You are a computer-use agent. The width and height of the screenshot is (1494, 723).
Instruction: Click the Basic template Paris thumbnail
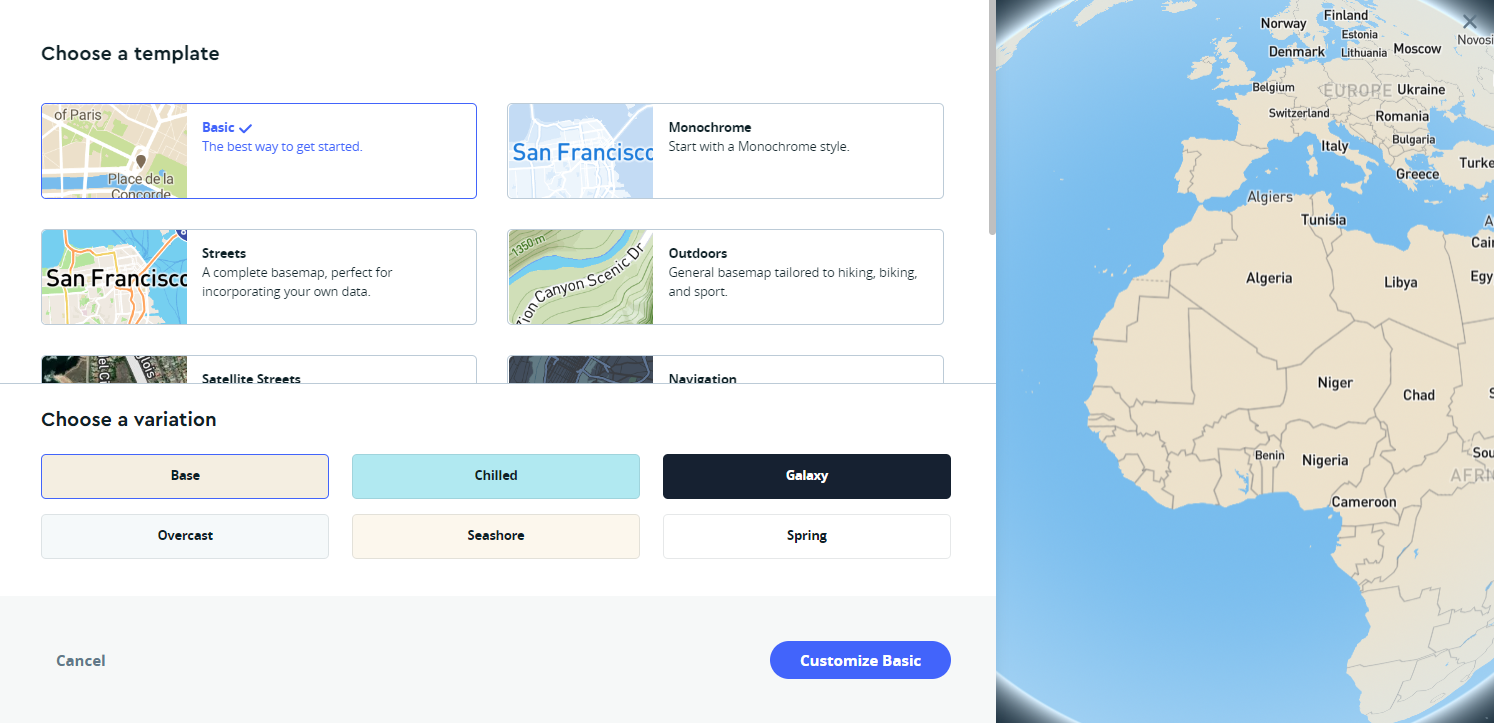point(114,151)
